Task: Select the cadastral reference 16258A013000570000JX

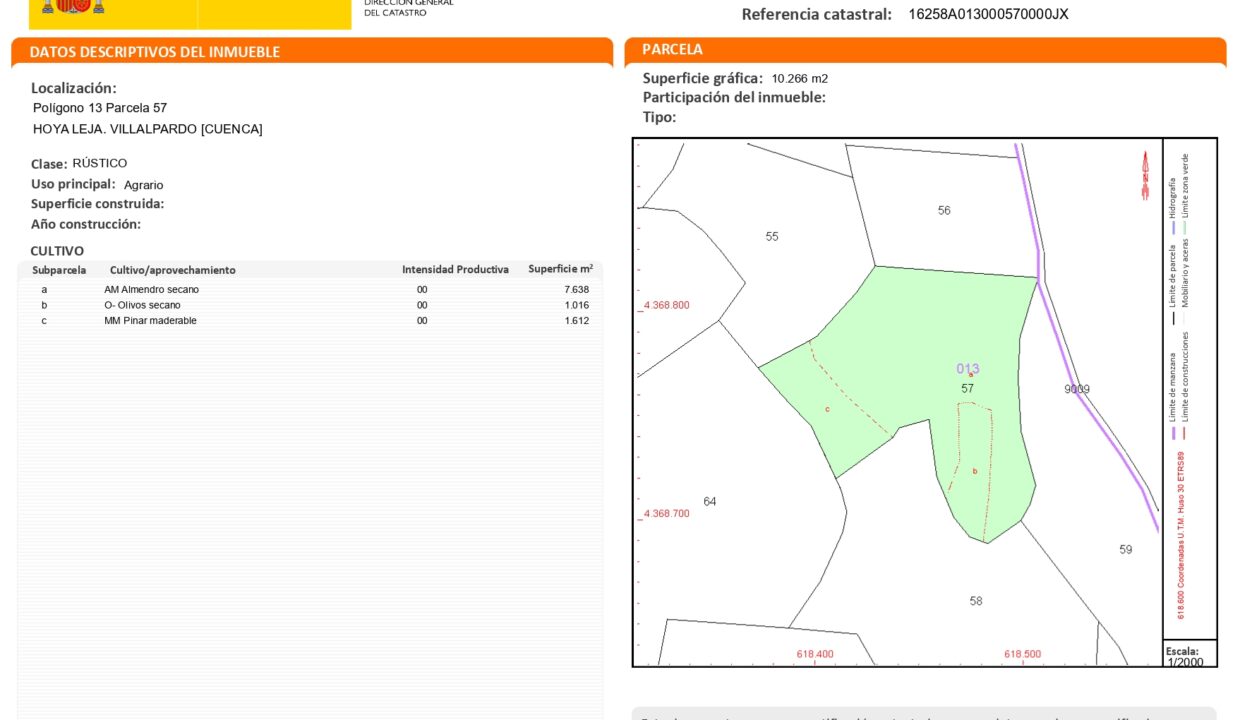Action: [x=988, y=14]
